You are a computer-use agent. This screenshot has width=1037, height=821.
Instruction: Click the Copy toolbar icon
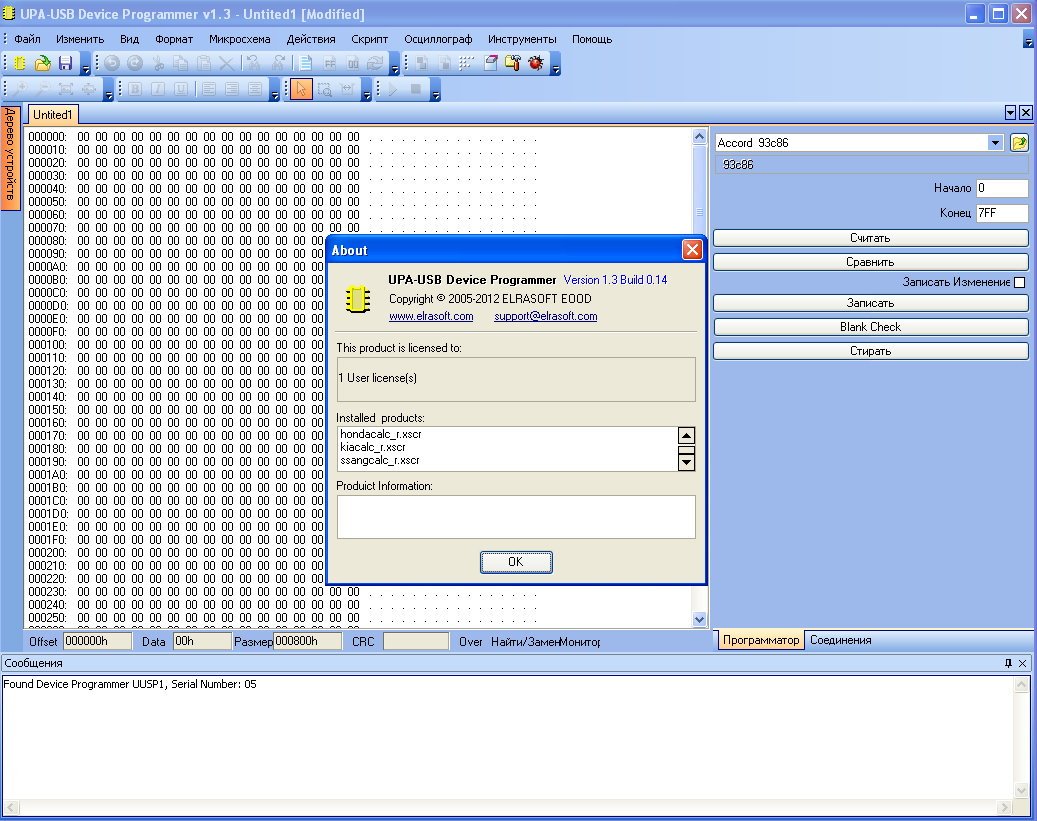pyautogui.click(x=180, y=64)
